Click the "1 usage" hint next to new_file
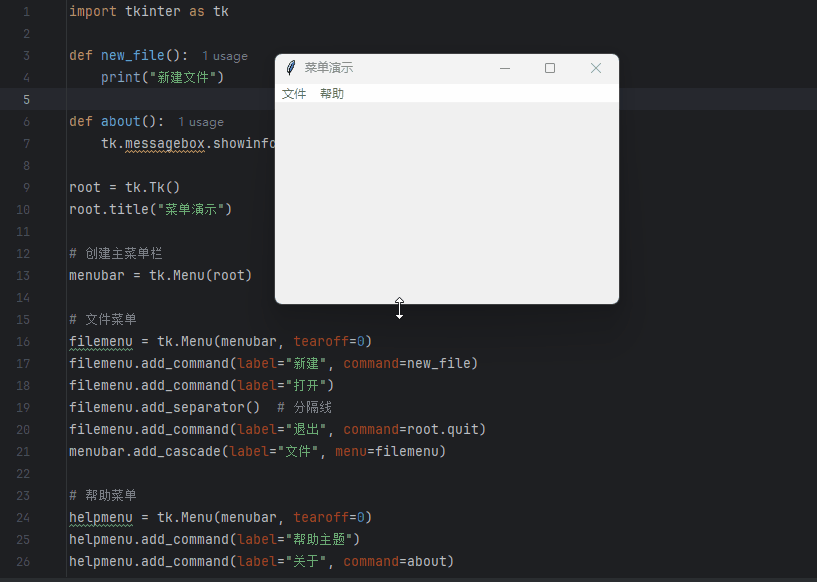Viewport: 817px width, 582px height. click(225, 56)
